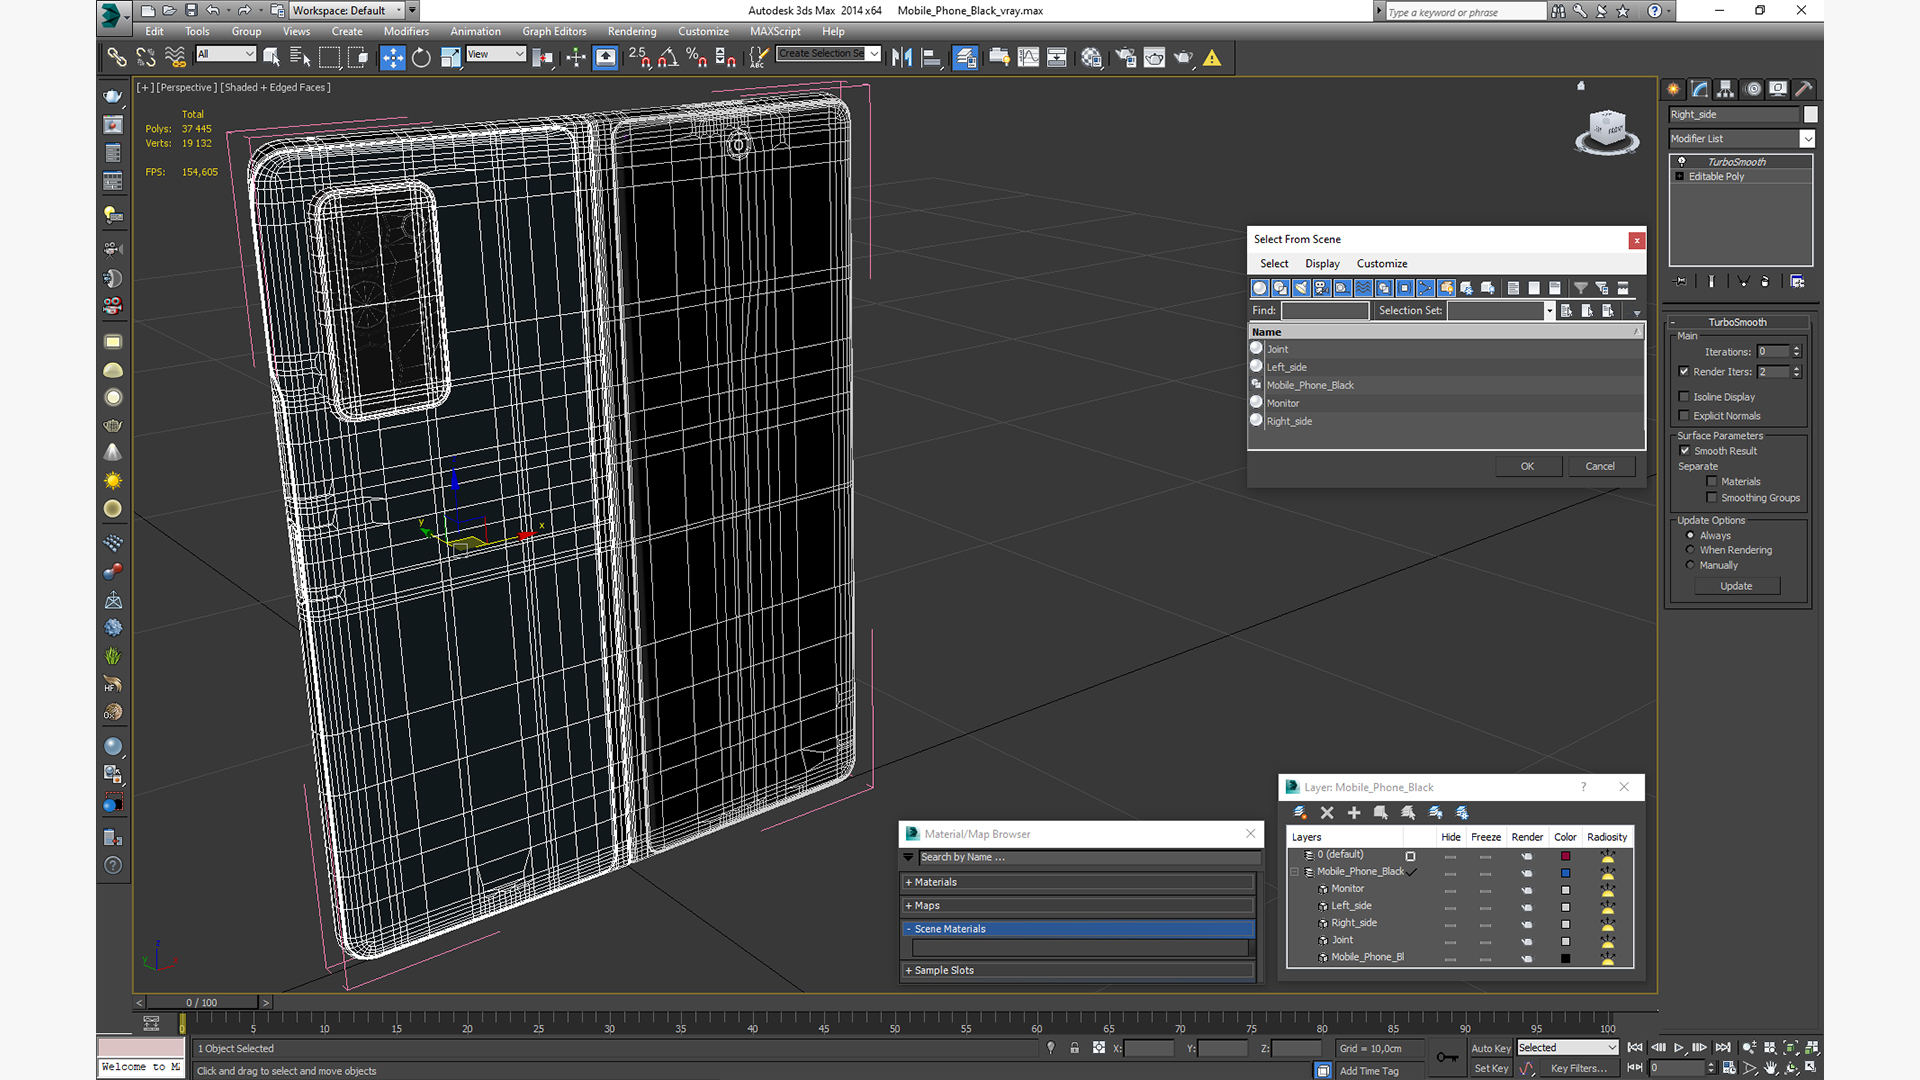Click OK in Select From Scene
Viewport: 1920px width, 1080px height.
point(1528,466)
